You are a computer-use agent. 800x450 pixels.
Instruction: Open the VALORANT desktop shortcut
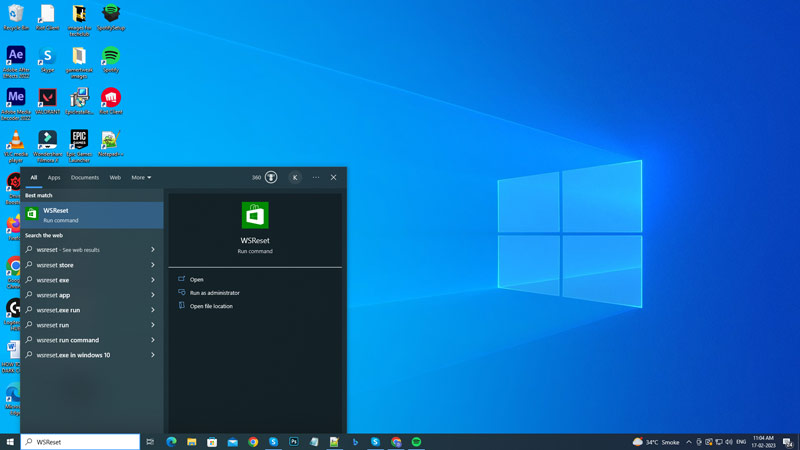(x=47, y=98)
